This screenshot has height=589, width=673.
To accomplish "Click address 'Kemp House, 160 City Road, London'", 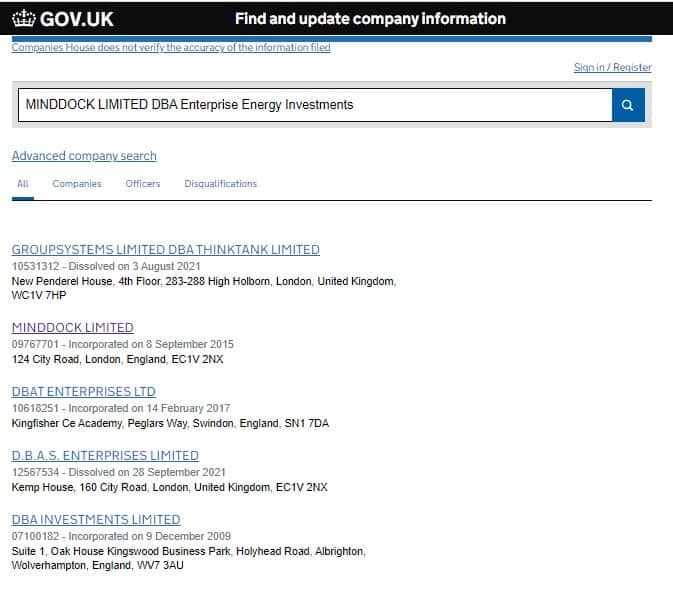I will 100,487.
